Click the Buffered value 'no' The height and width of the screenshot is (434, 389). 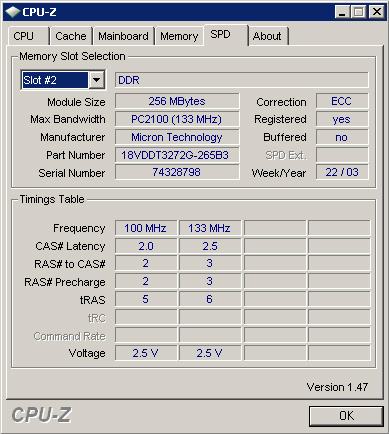tap(342, 137)
